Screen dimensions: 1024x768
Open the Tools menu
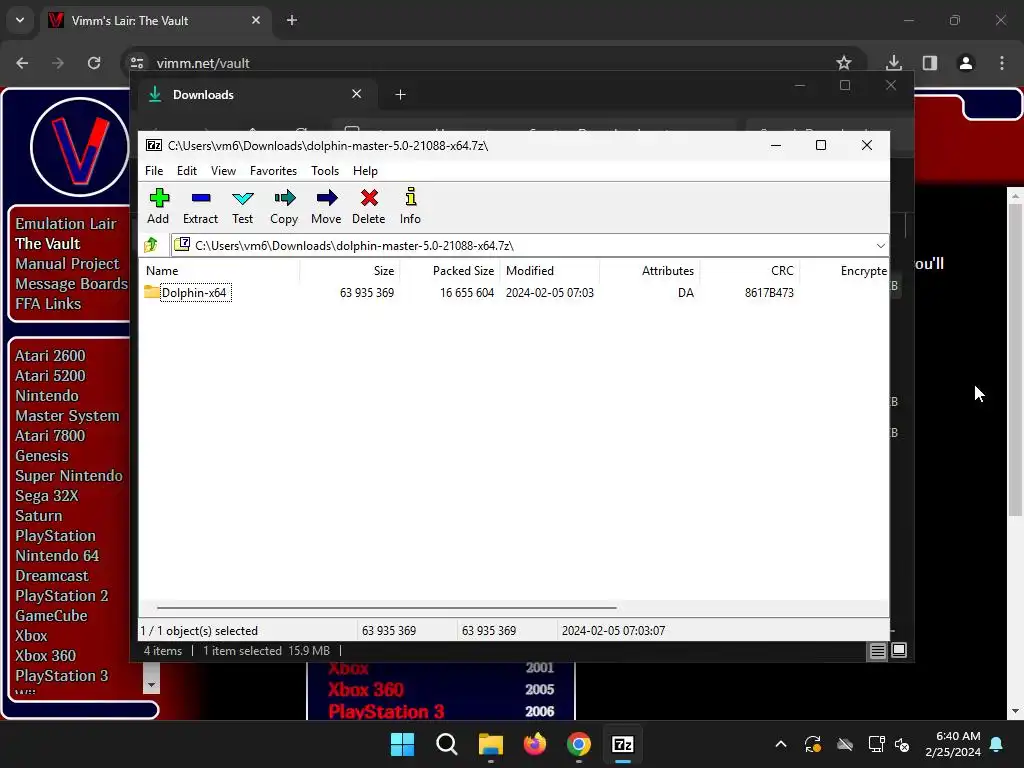pos(325,170)
